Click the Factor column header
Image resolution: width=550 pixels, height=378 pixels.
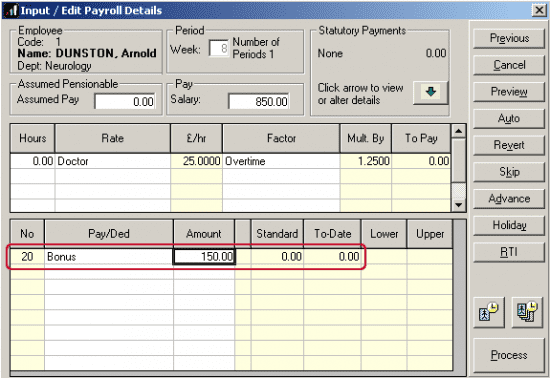click(281, 138)
